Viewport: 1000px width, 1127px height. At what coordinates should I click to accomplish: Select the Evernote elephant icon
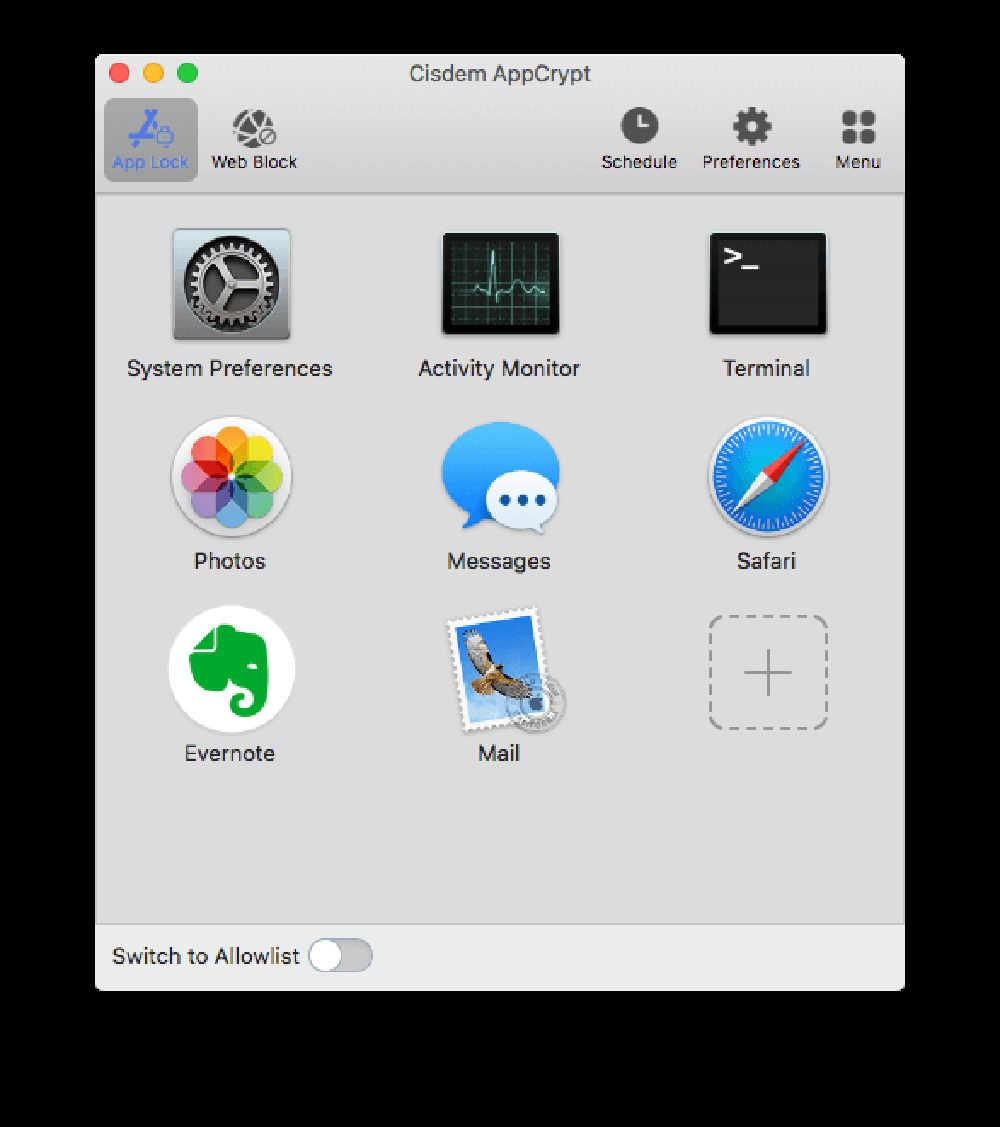pos(231,669)
